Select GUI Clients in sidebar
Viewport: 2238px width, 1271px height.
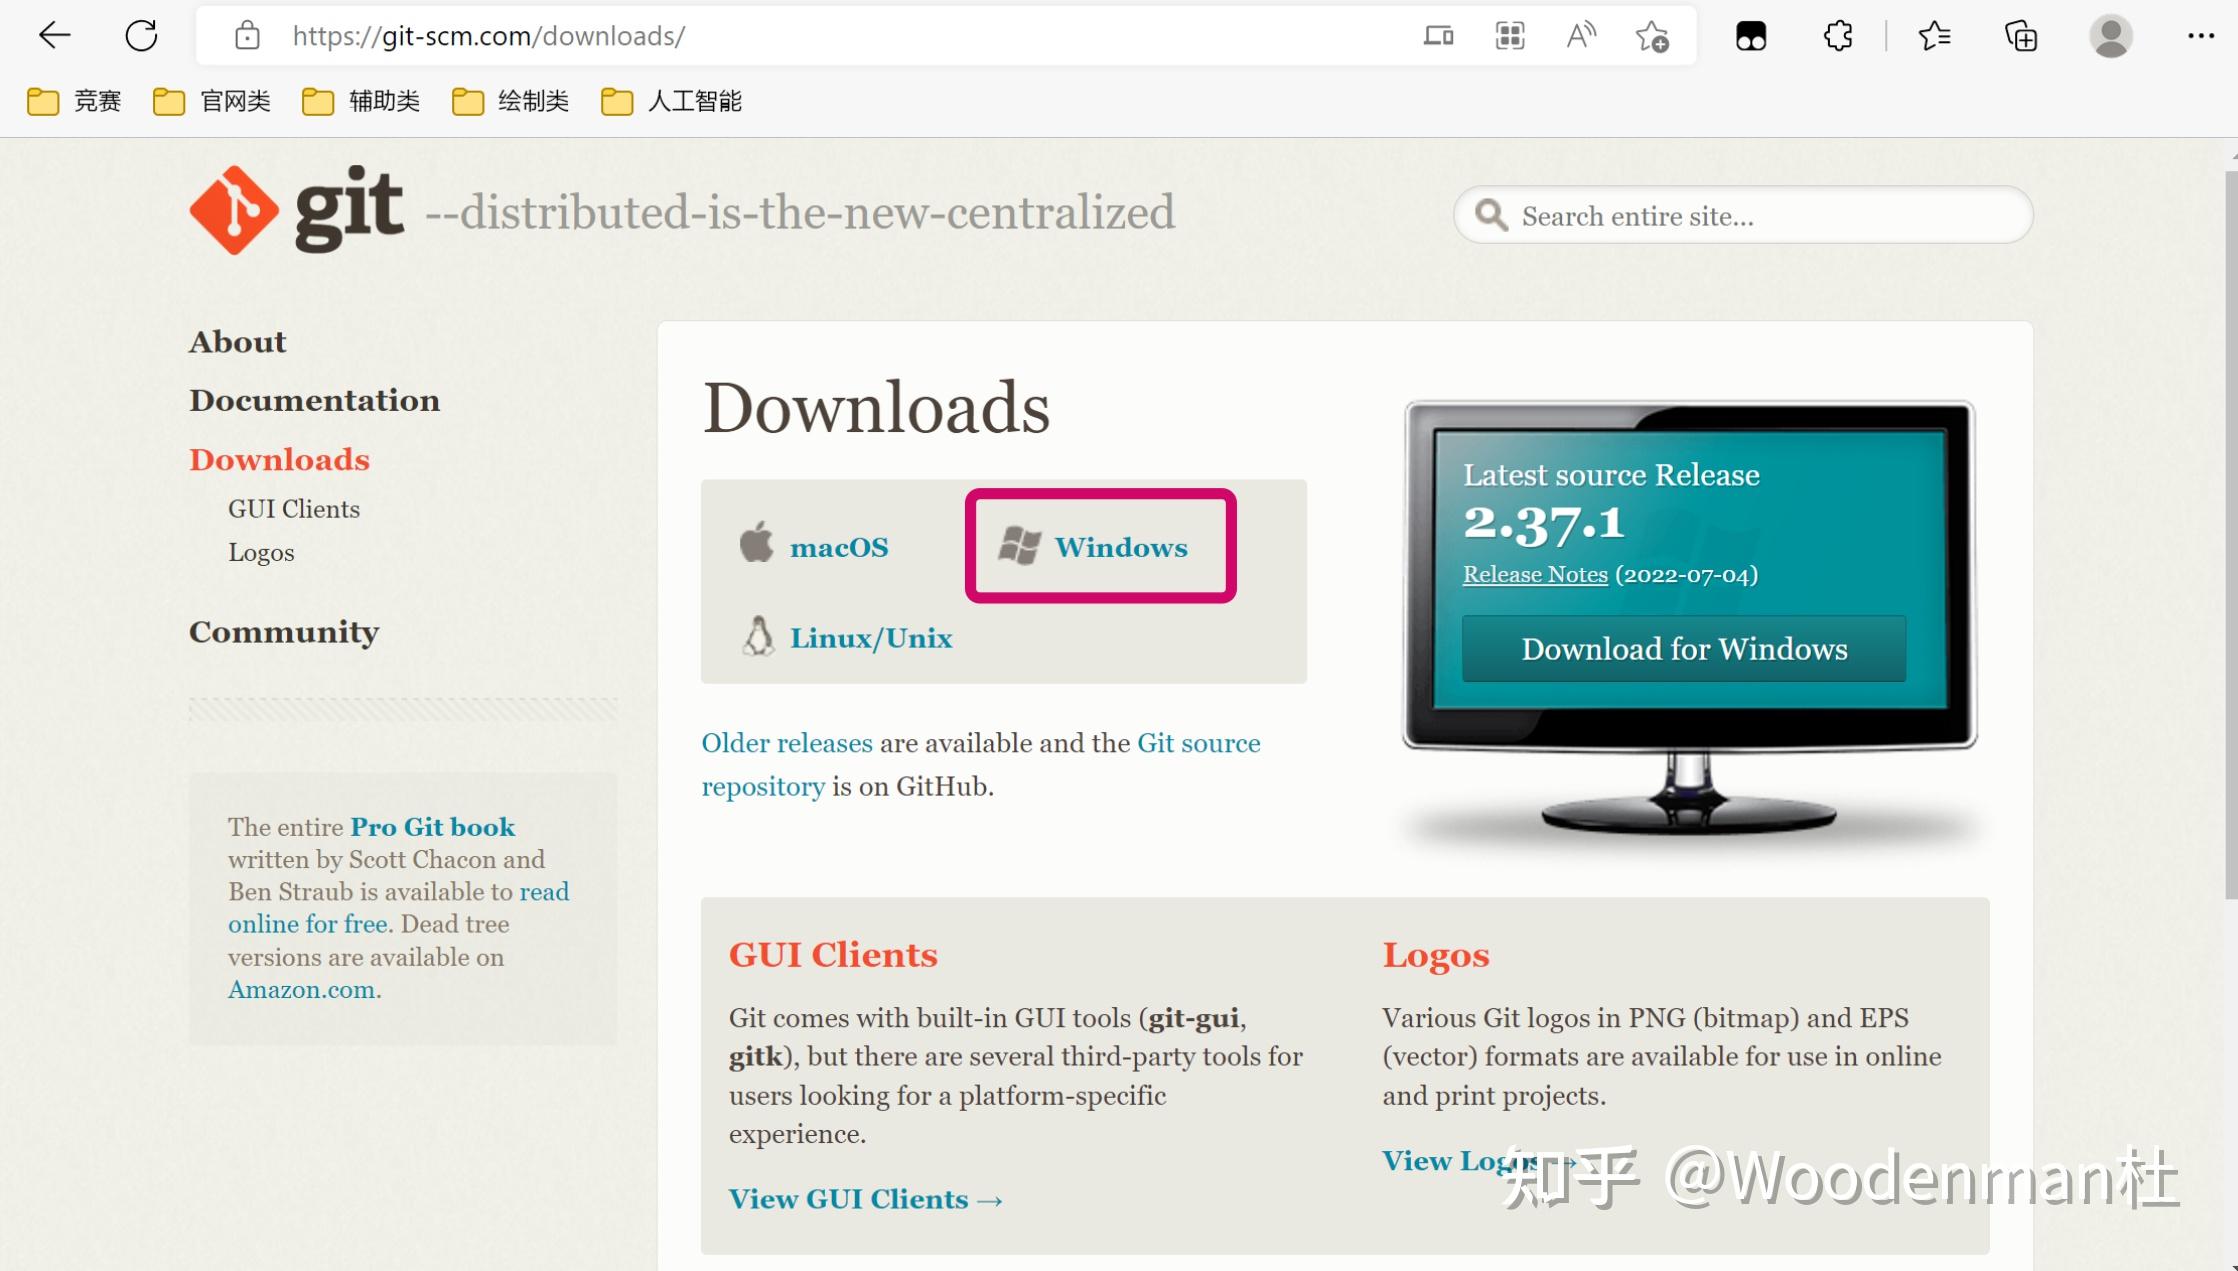click(x=293, y=509)
